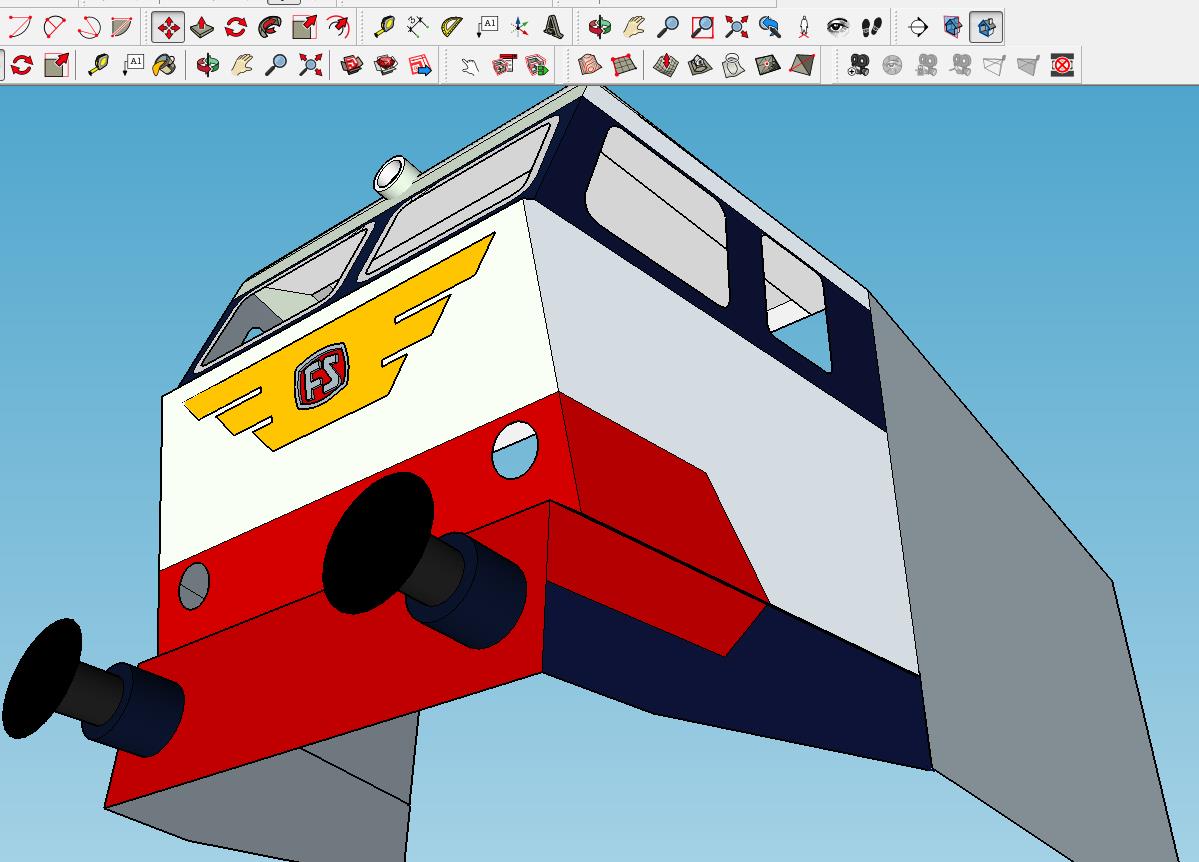Image resolution: width=1199 pixels, height=862 pixels.
Task: Toggle Display Section Planes
Action: pyautogui.click(x=952, y=27)
